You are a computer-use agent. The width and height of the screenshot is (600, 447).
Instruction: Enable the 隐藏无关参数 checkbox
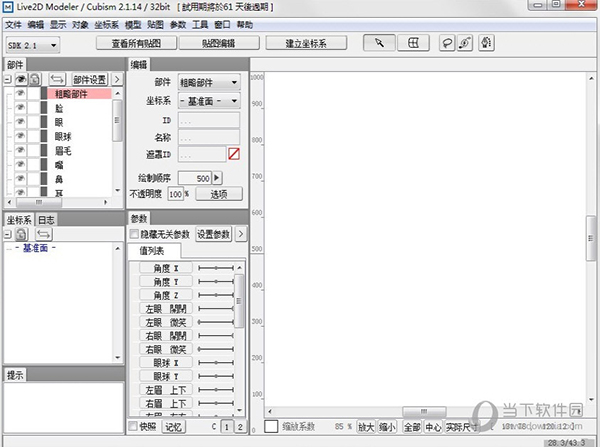[135, 234]
